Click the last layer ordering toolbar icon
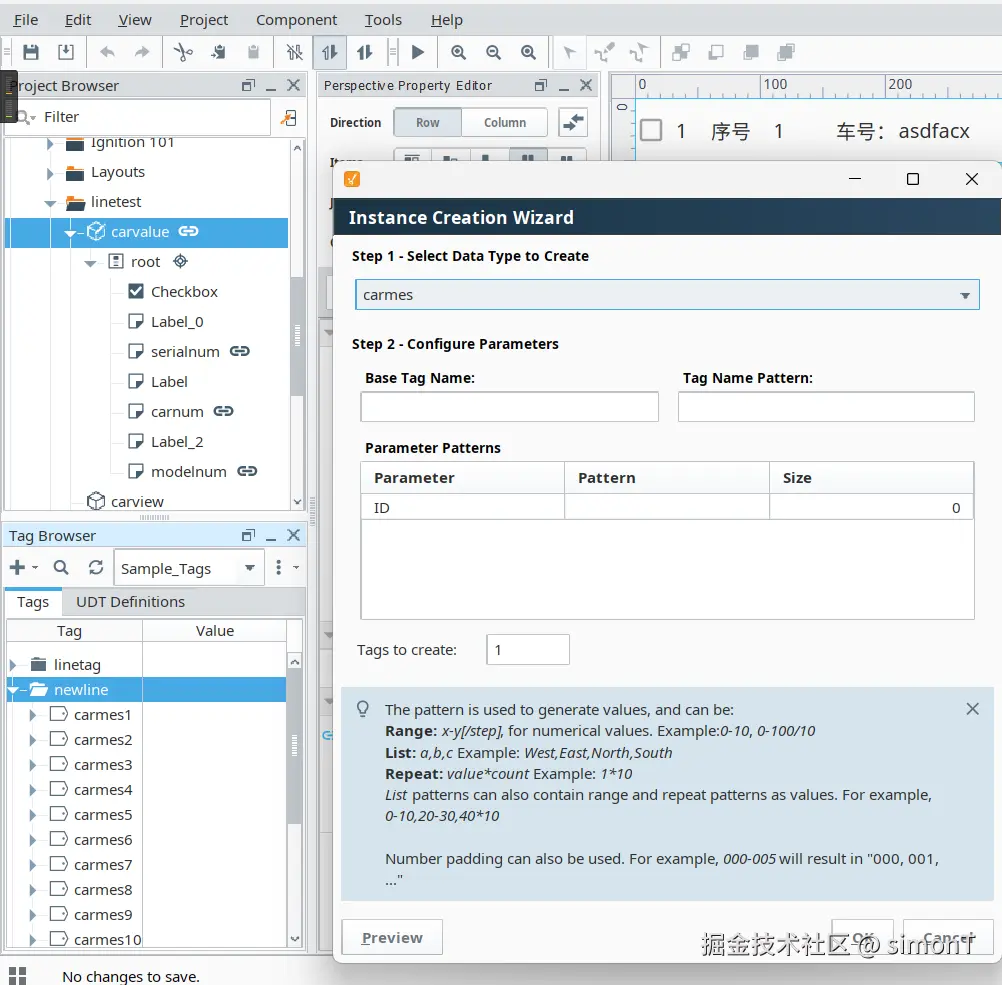 (786, 52)
